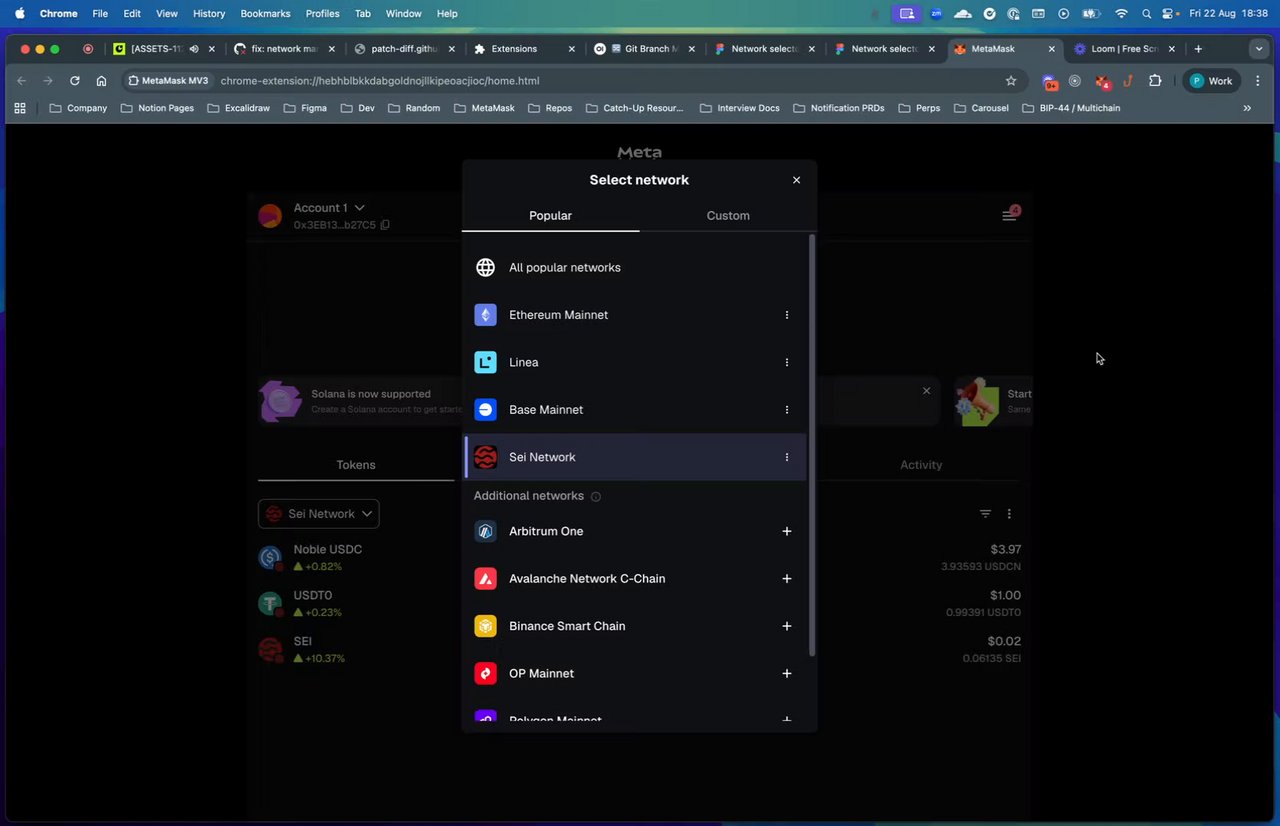
Task: Open Chrome Bookmarks menu
Action: coord(265,13)
